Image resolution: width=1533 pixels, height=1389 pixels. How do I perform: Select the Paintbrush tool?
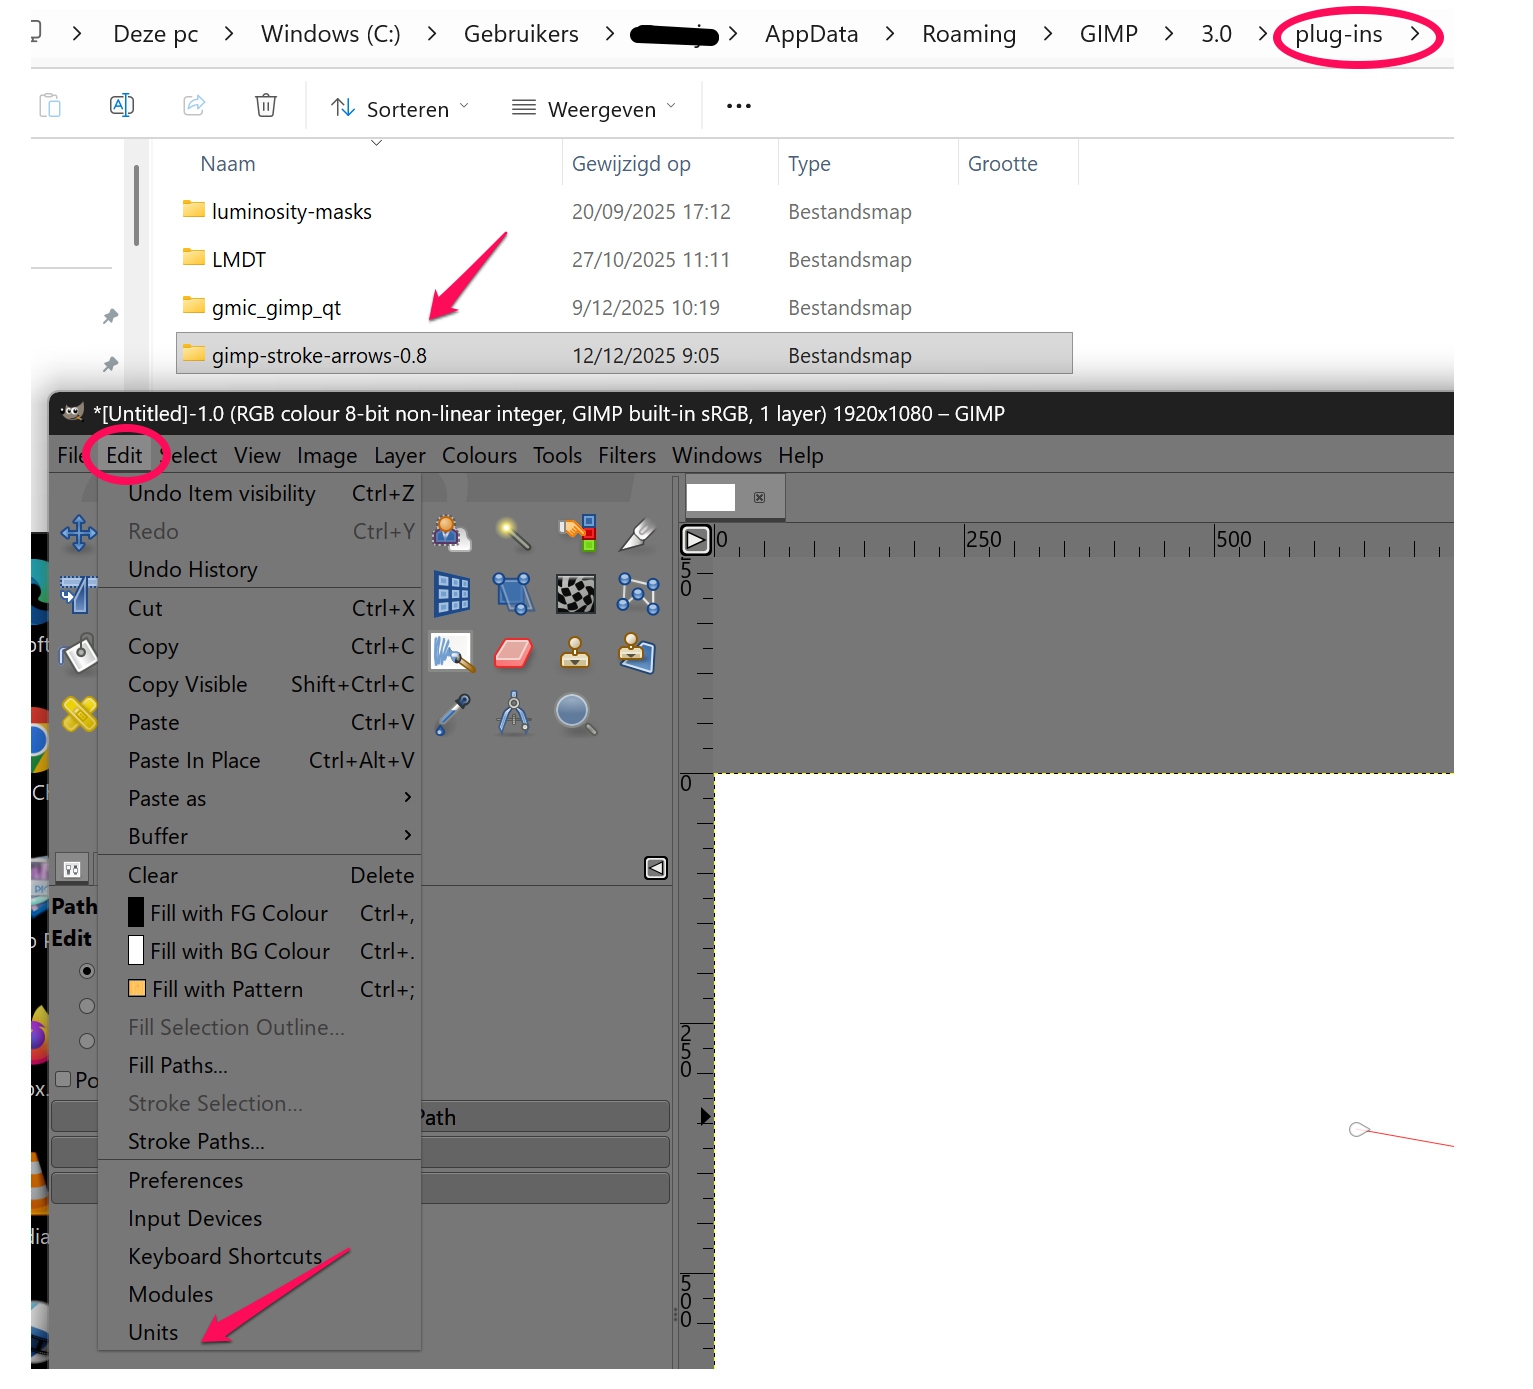[x=452, y=653]
